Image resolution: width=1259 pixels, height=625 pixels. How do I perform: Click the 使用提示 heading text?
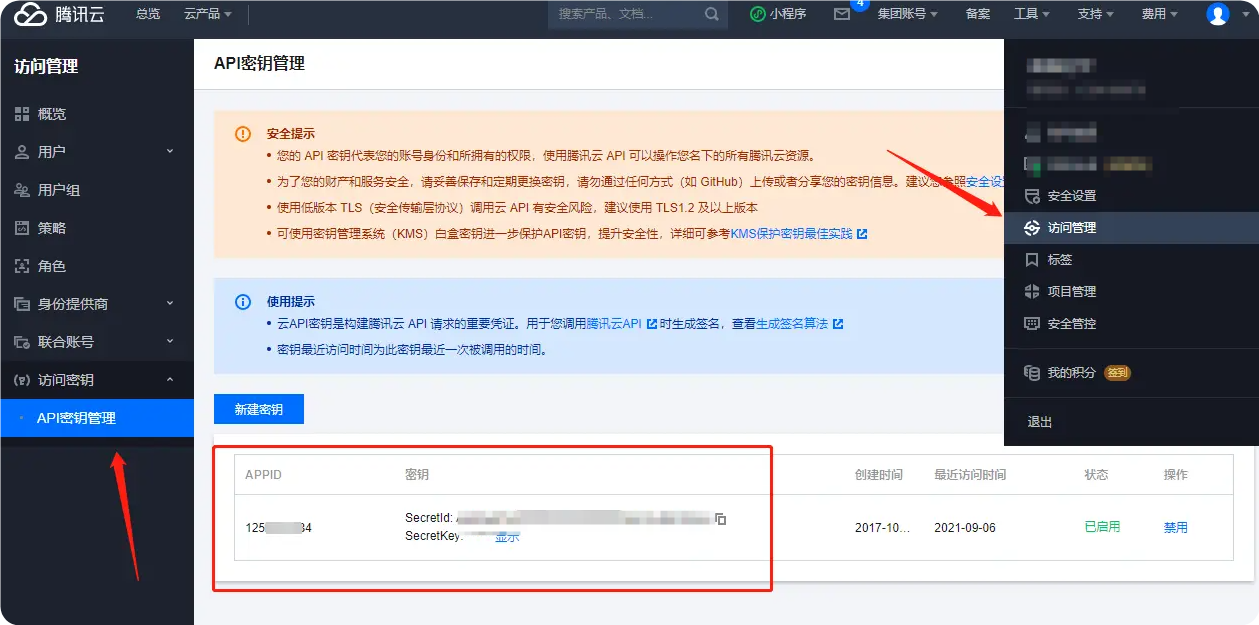click(291, 302)
